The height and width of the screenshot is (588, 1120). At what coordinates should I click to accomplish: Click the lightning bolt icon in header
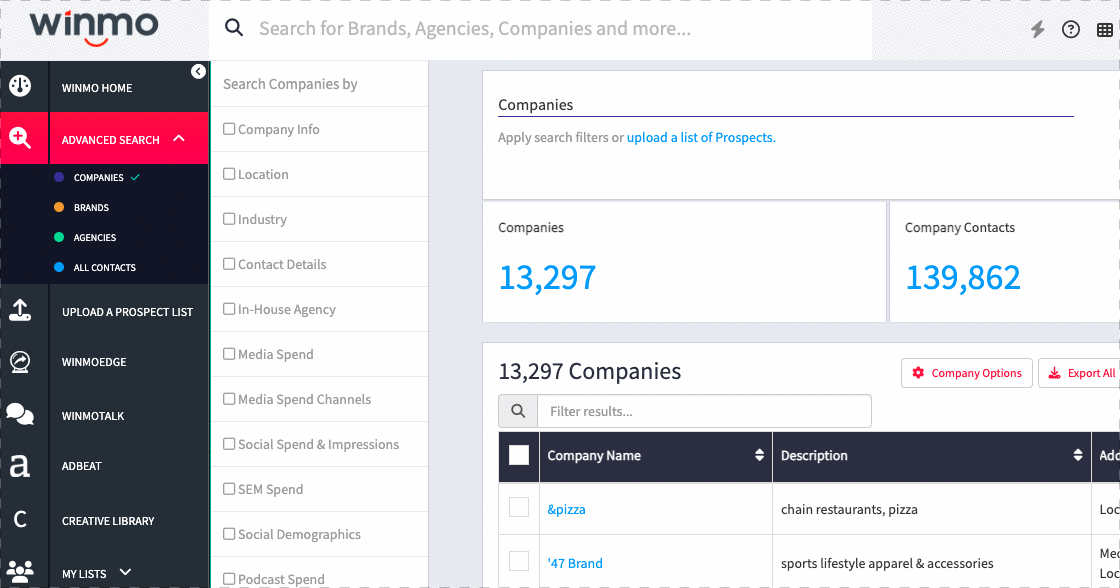[x=1038, y=29]
